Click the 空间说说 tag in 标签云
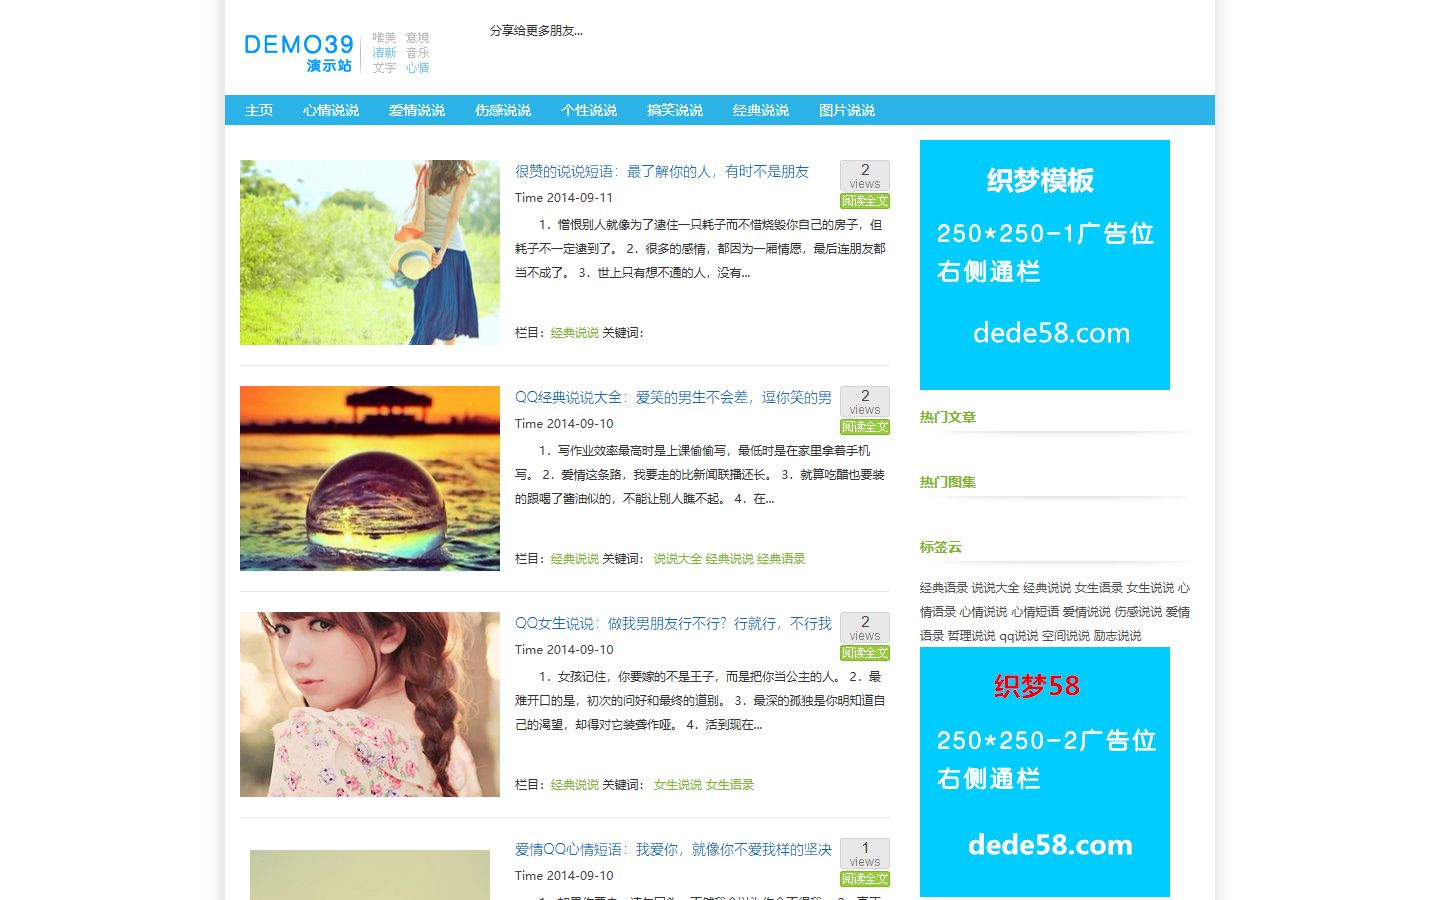Image resolution: width=1440 pixels, height=900 pixels. pyautogui.click(x=1066, y=636)
